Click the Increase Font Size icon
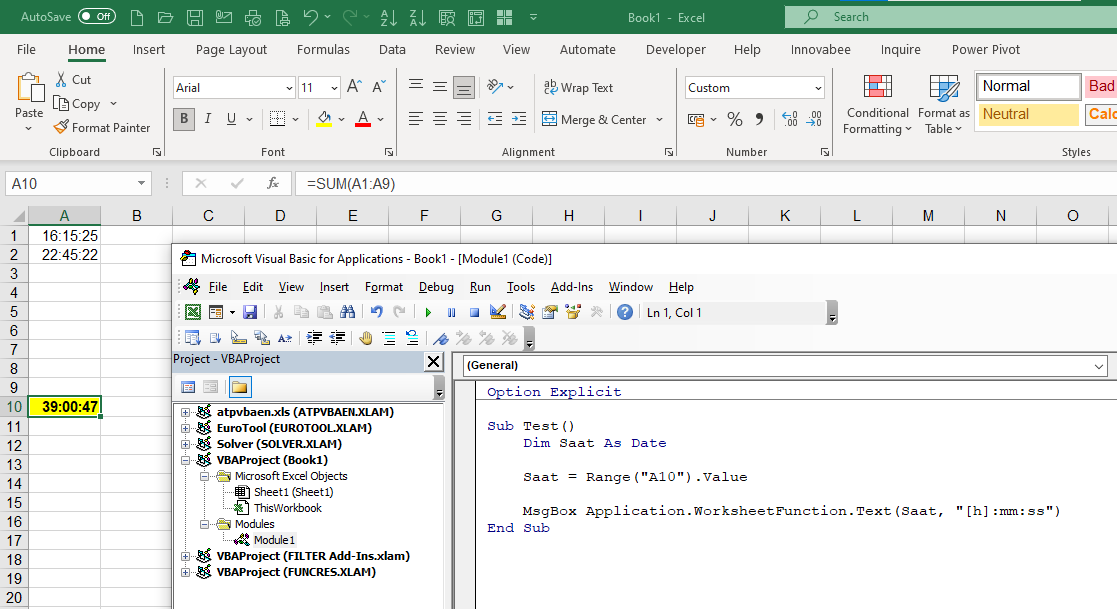Image resolution: width=1117 pixels, height=609 pixels. [x=354, y=87]
